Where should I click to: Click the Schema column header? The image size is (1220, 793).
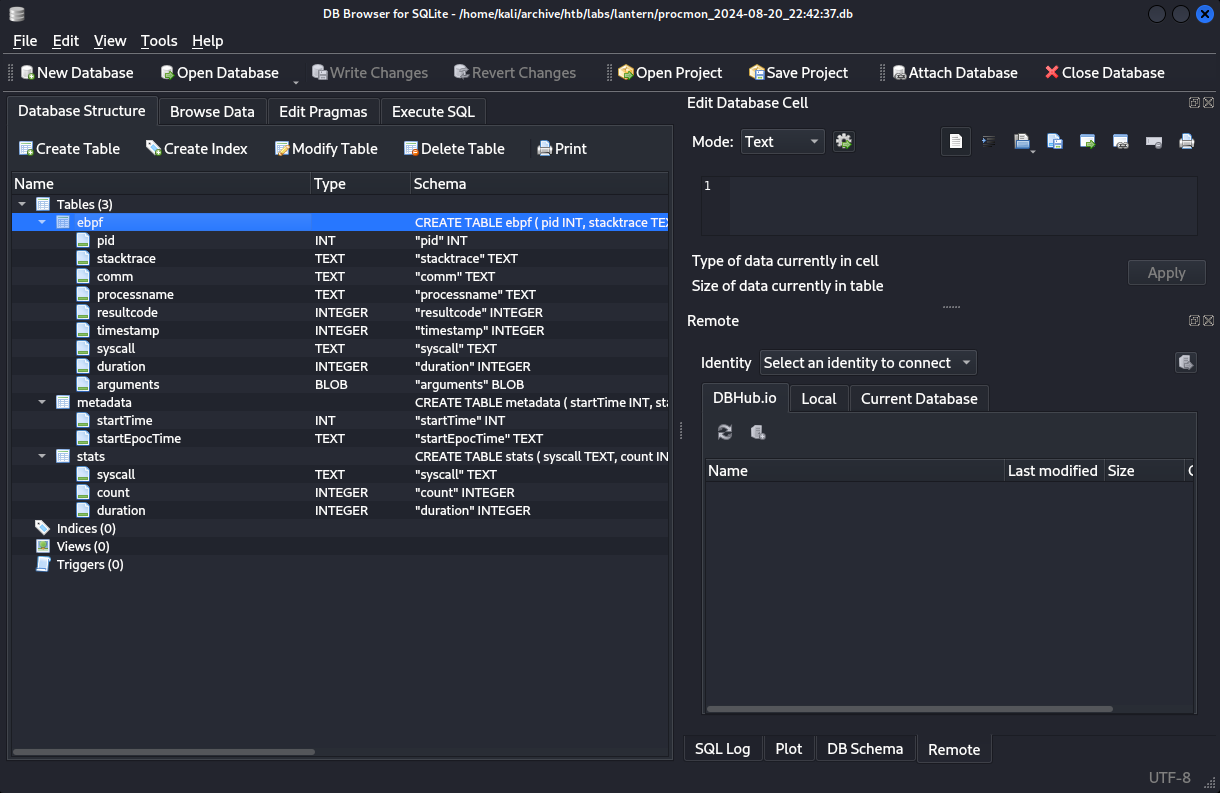click(x=539, y=184)
